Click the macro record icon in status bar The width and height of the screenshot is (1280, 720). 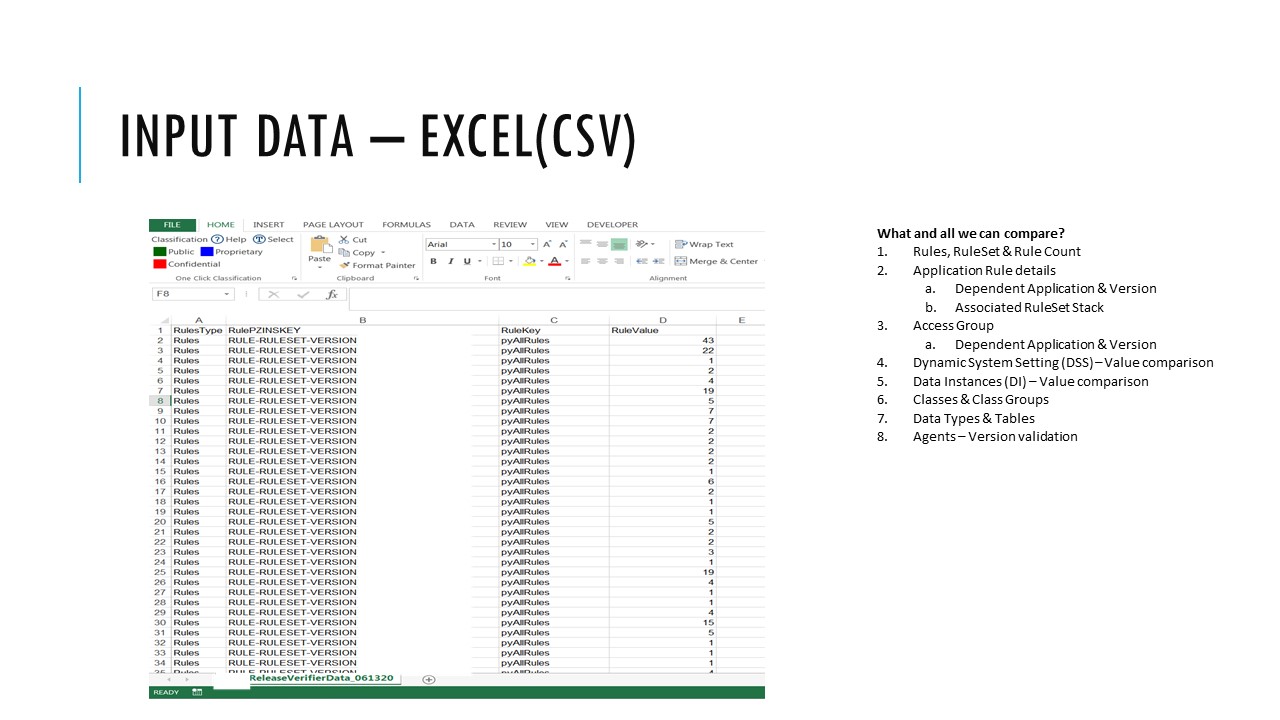tap(197, 692)
